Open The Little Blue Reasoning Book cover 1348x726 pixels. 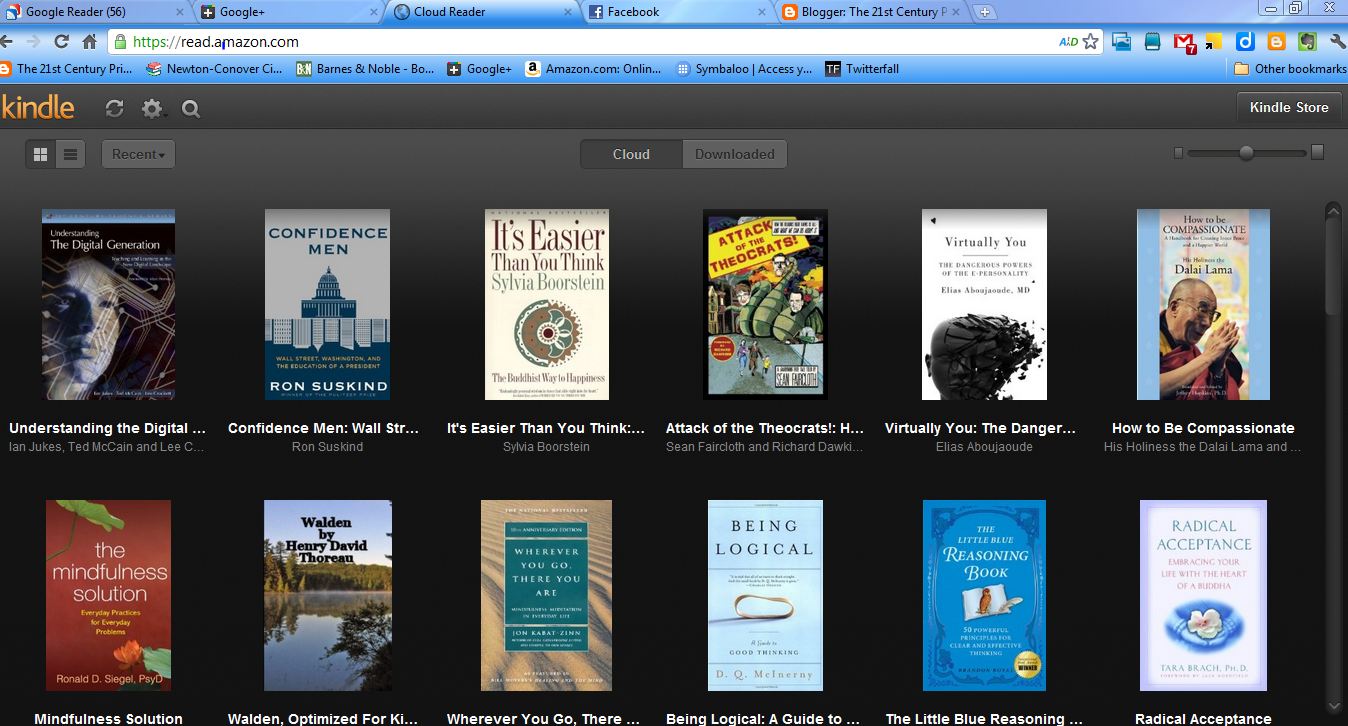pos(984,595)
